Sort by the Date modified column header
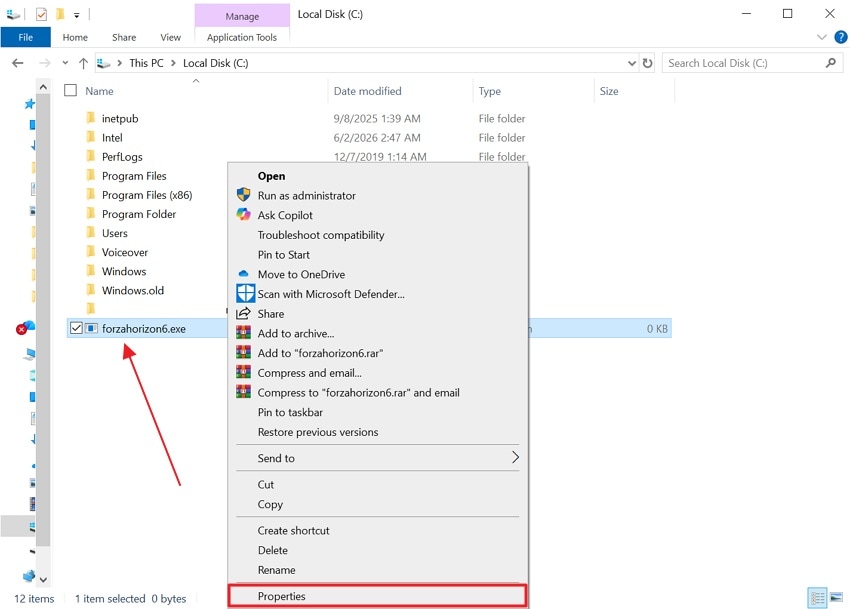 pos(400,91)
